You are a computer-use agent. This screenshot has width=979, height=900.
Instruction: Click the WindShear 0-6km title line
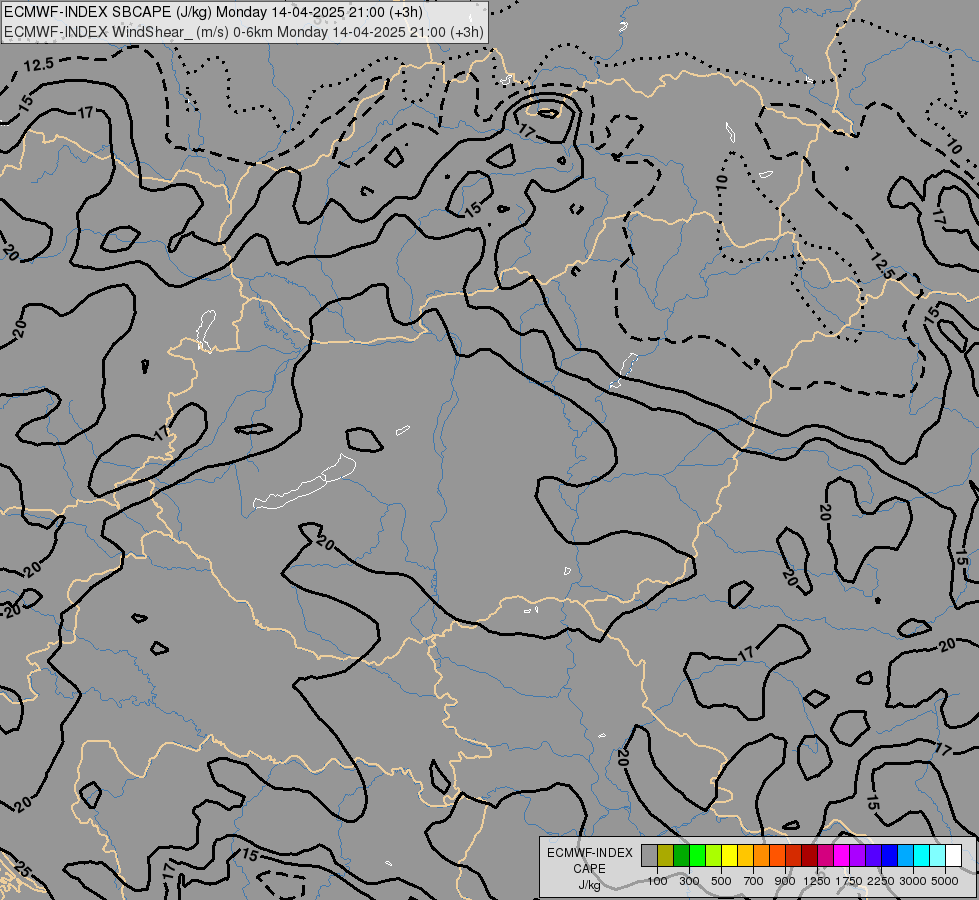coord(244,32)
